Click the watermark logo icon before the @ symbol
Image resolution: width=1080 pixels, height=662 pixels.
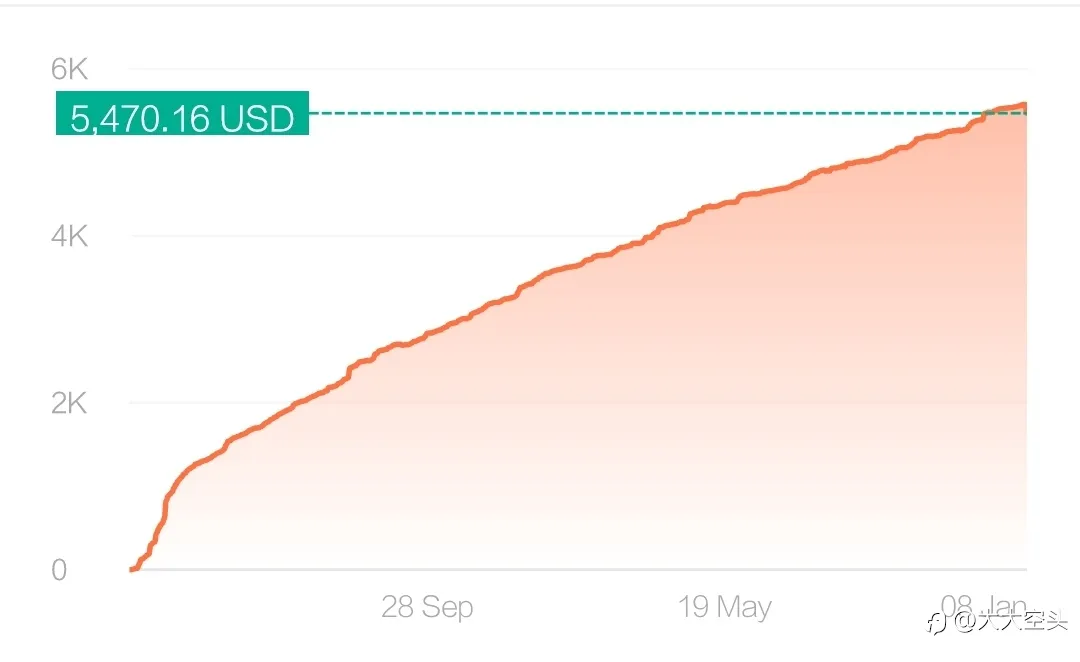[x=936, y=623]
